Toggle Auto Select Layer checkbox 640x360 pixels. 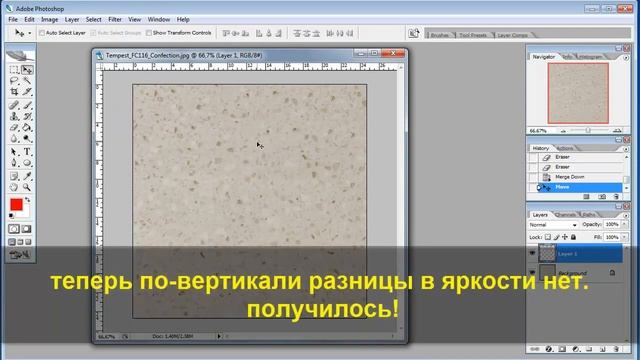[x=42, y=33]
